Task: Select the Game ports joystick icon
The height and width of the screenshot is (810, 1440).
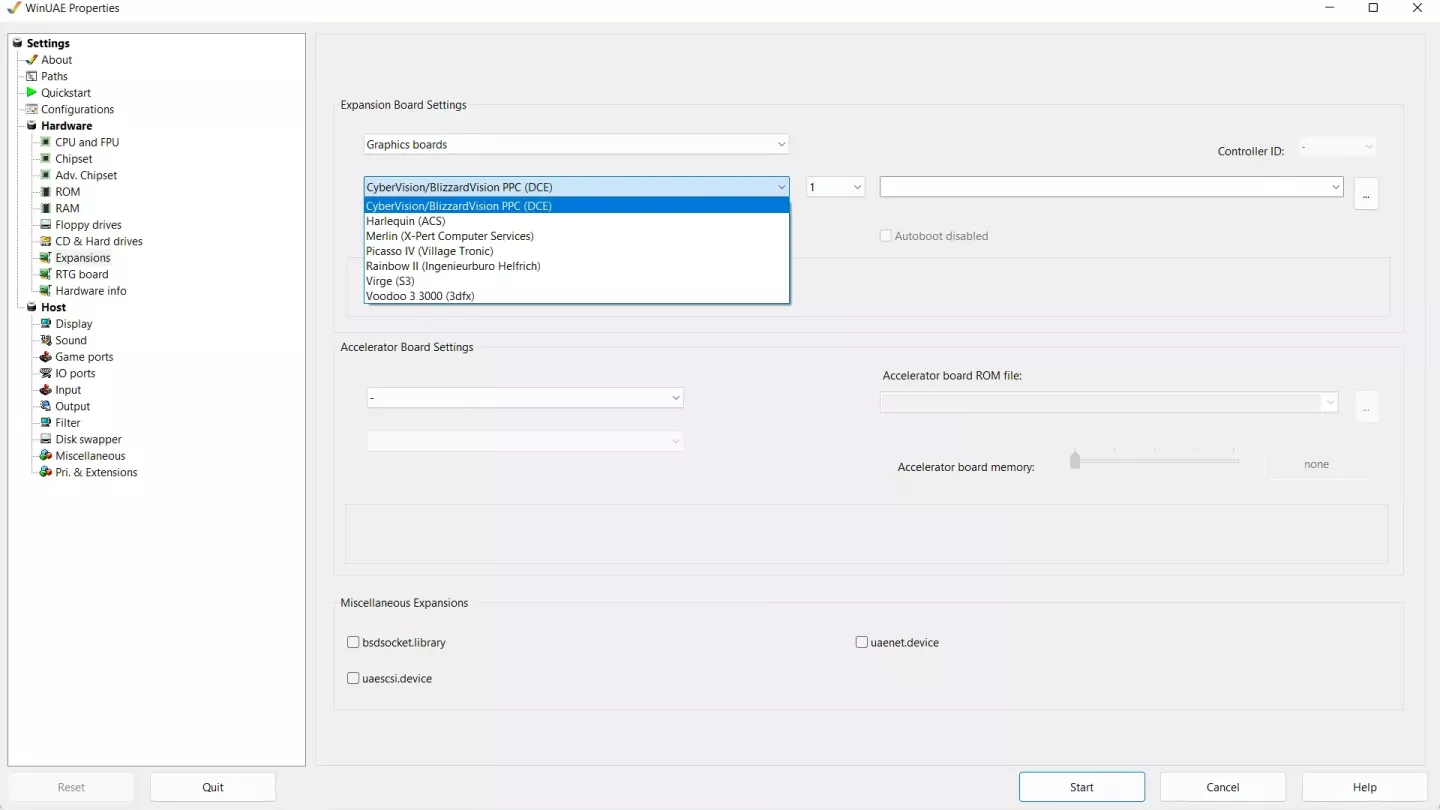Action: [45, 357]
